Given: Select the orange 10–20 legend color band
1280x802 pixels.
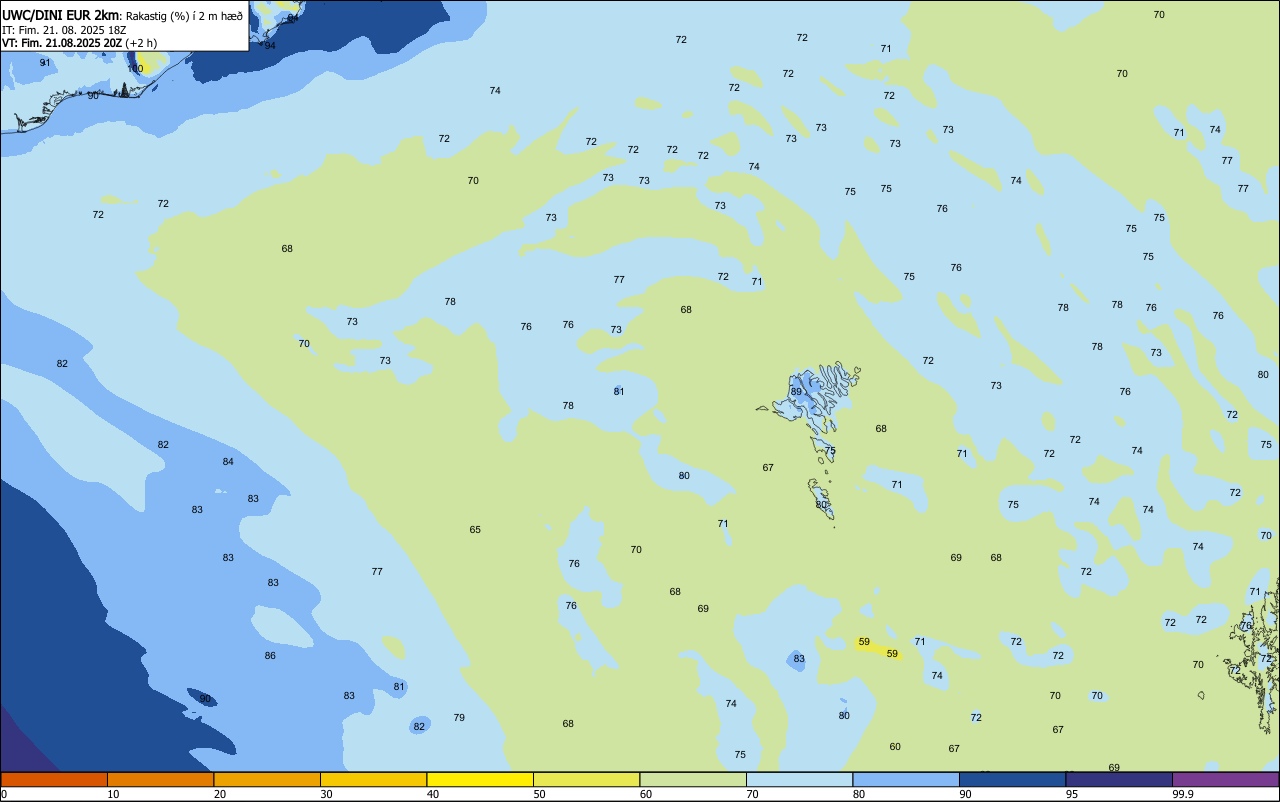Looking at the screenshot, I should tap(160, 779).
